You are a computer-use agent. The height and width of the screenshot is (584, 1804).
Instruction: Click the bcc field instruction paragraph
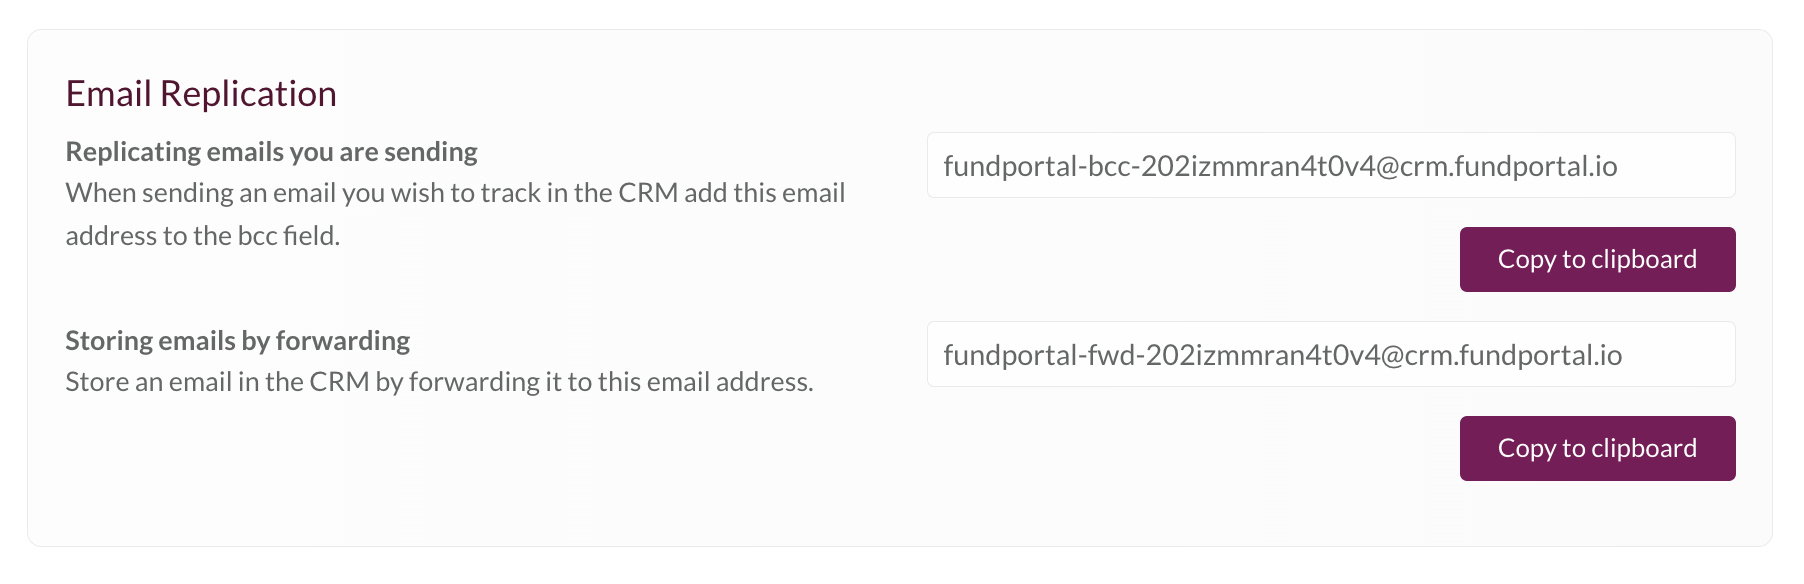coord(455,214)
